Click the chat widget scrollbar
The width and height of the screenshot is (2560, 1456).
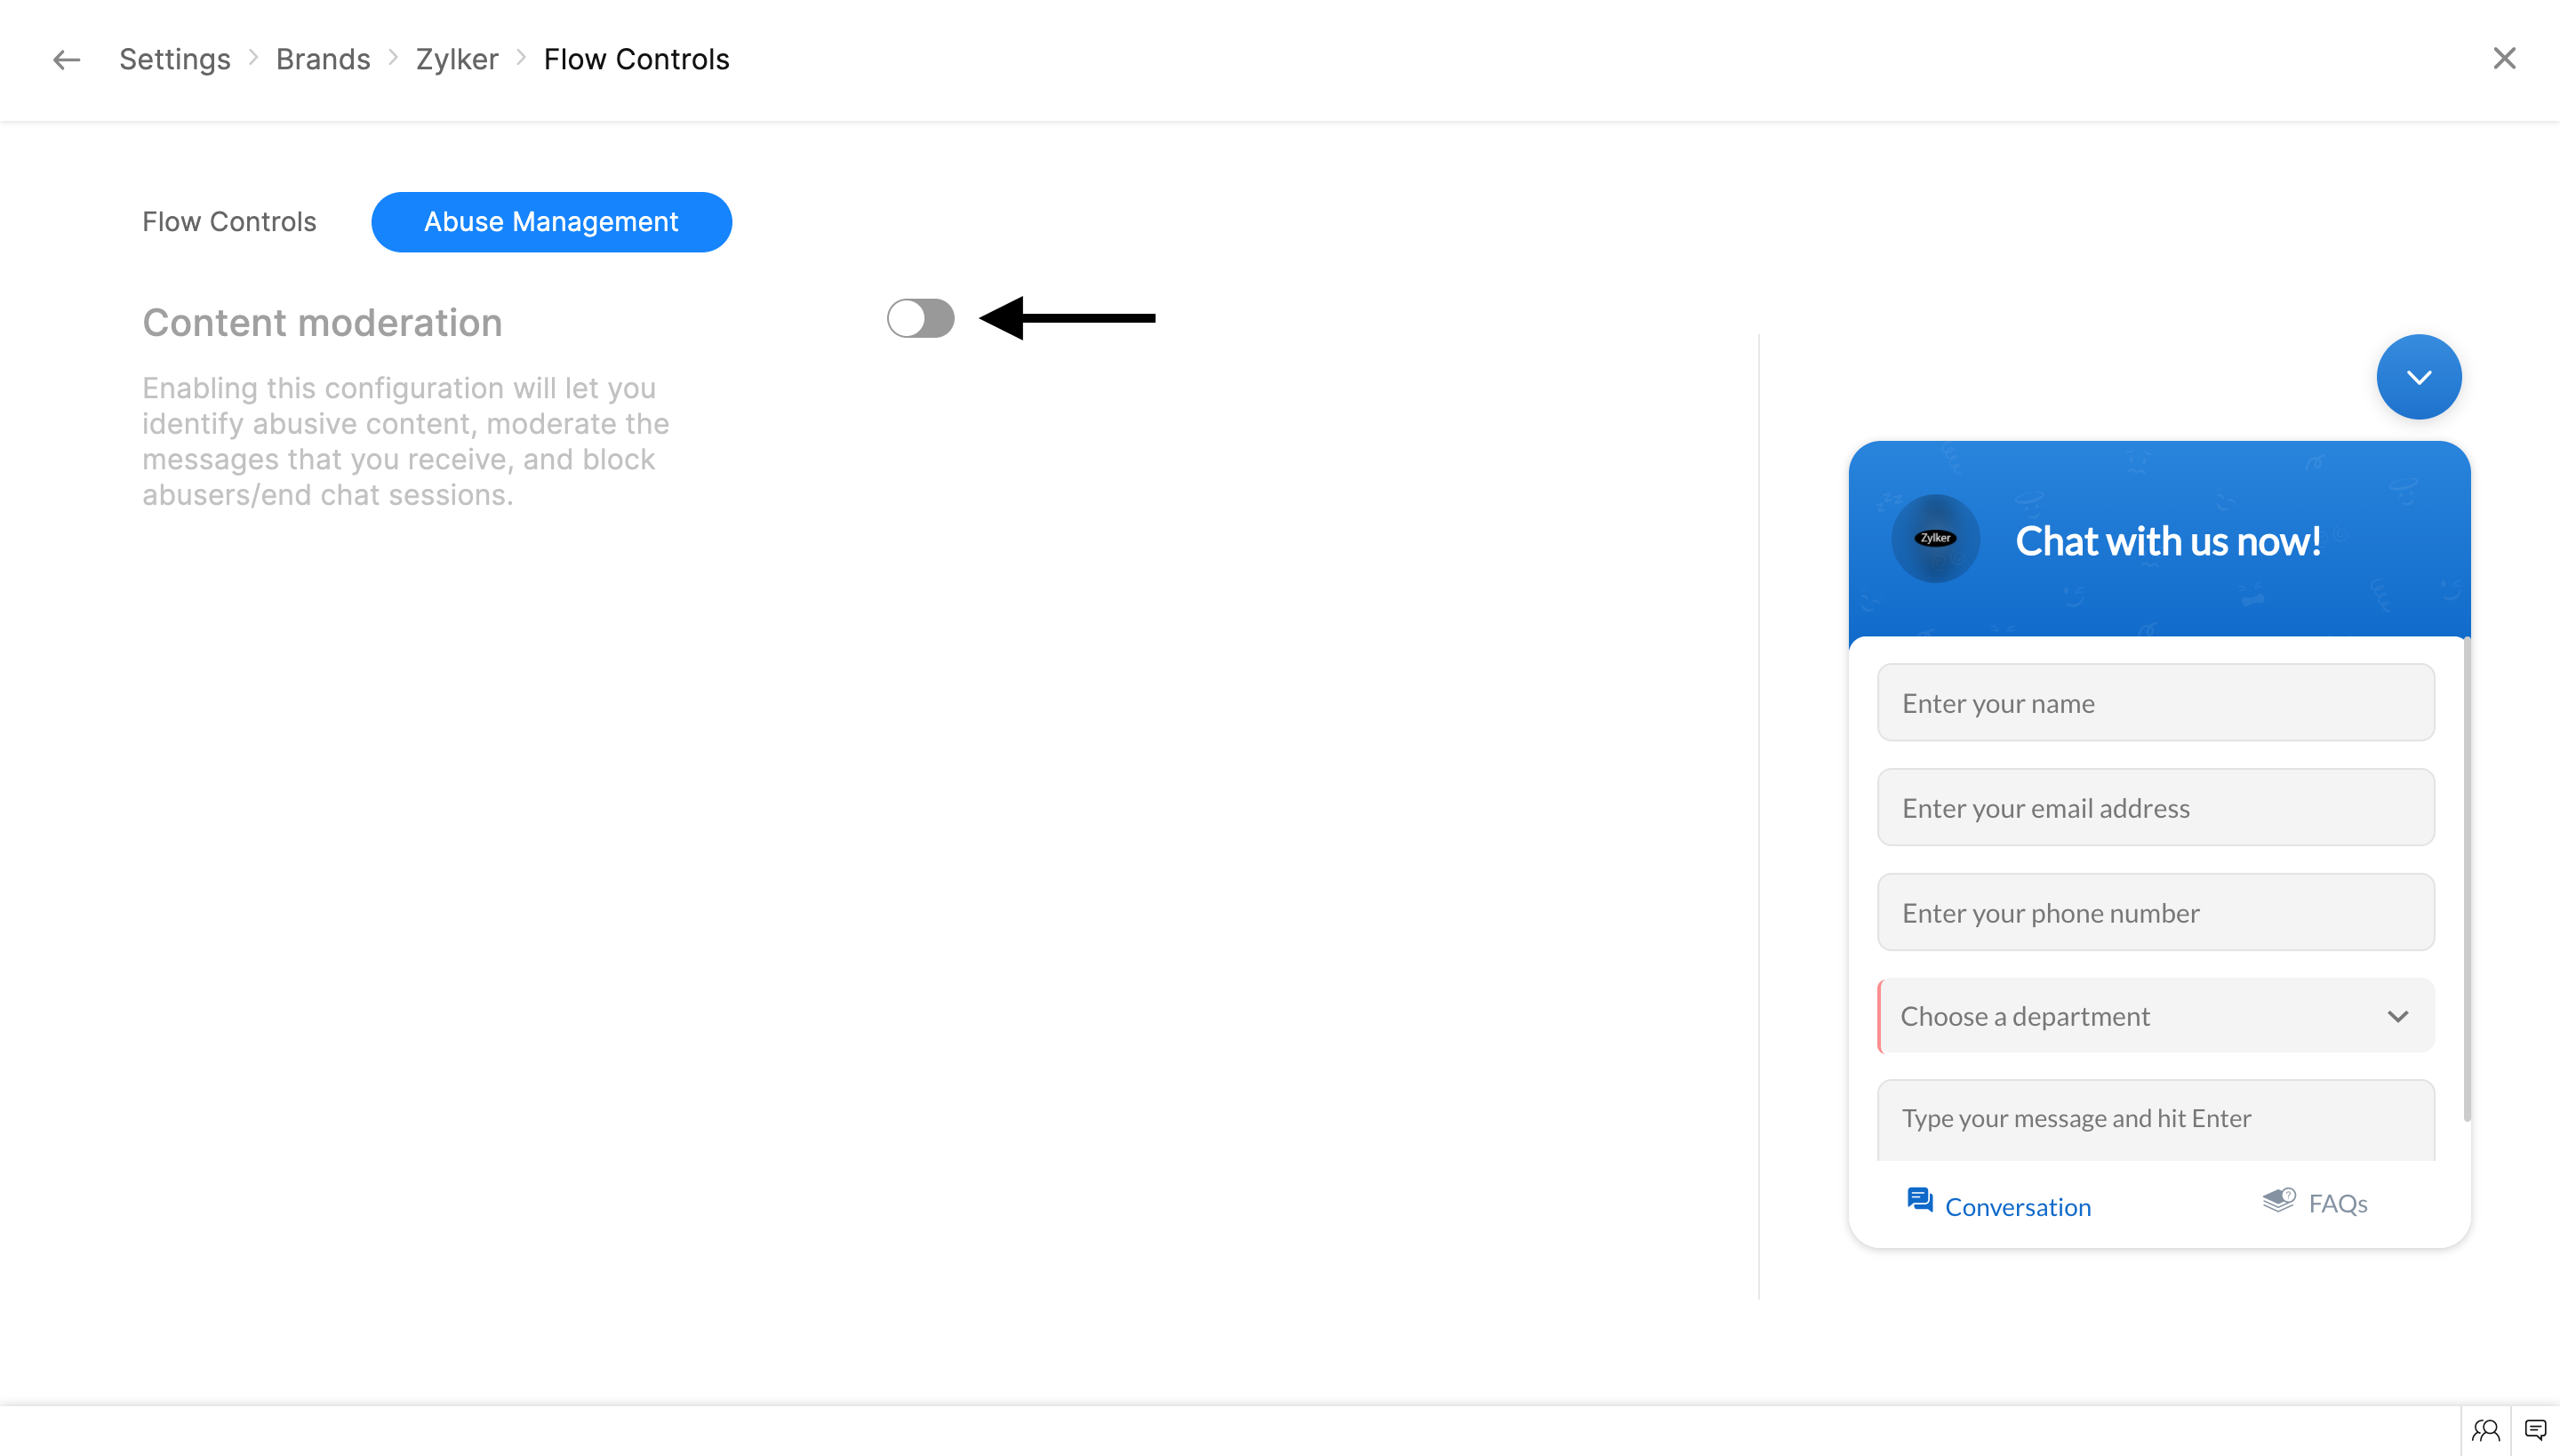2466,880
